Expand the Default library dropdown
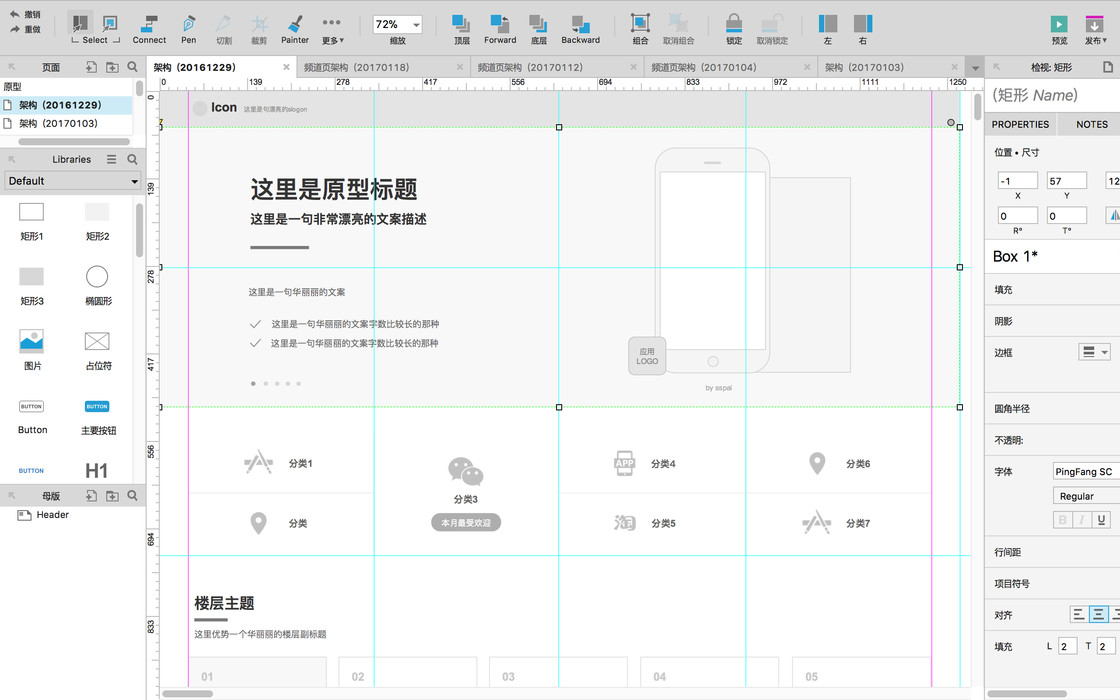Viewport: 1120px width, 700px height. coord(73,181)
